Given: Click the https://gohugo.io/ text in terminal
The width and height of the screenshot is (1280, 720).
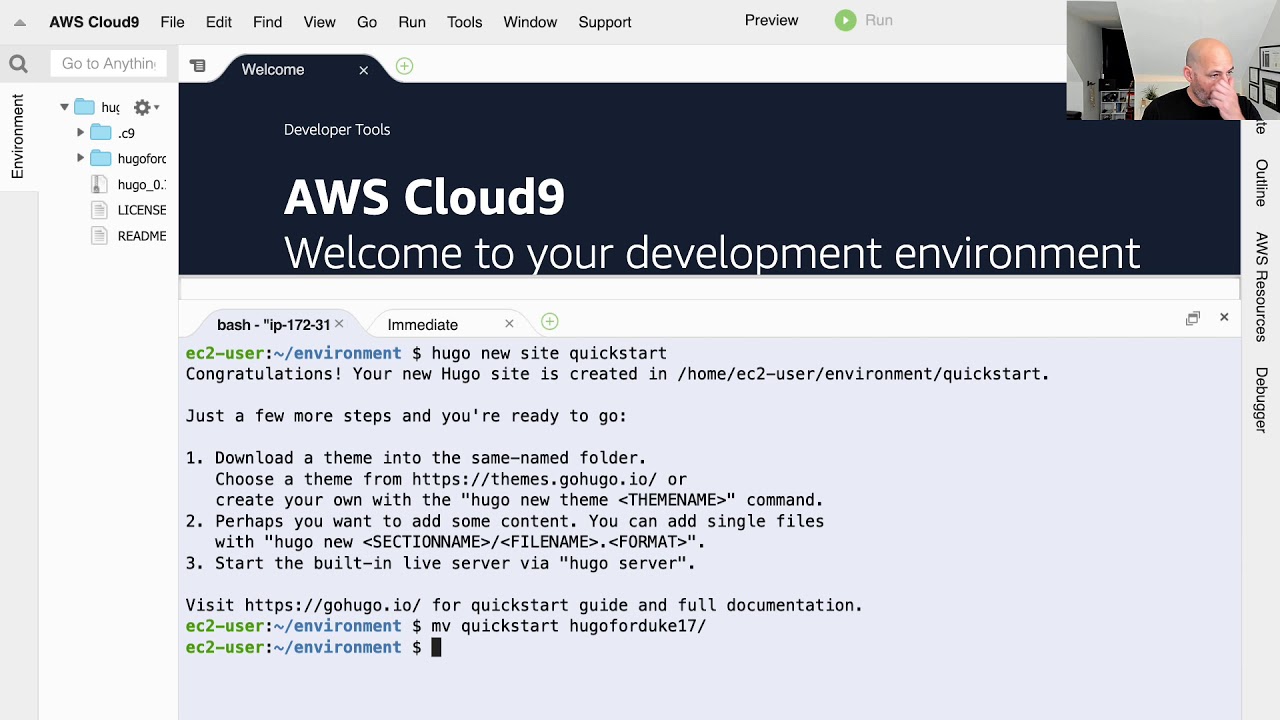Looking at the screenshot, I should [333, 605].
